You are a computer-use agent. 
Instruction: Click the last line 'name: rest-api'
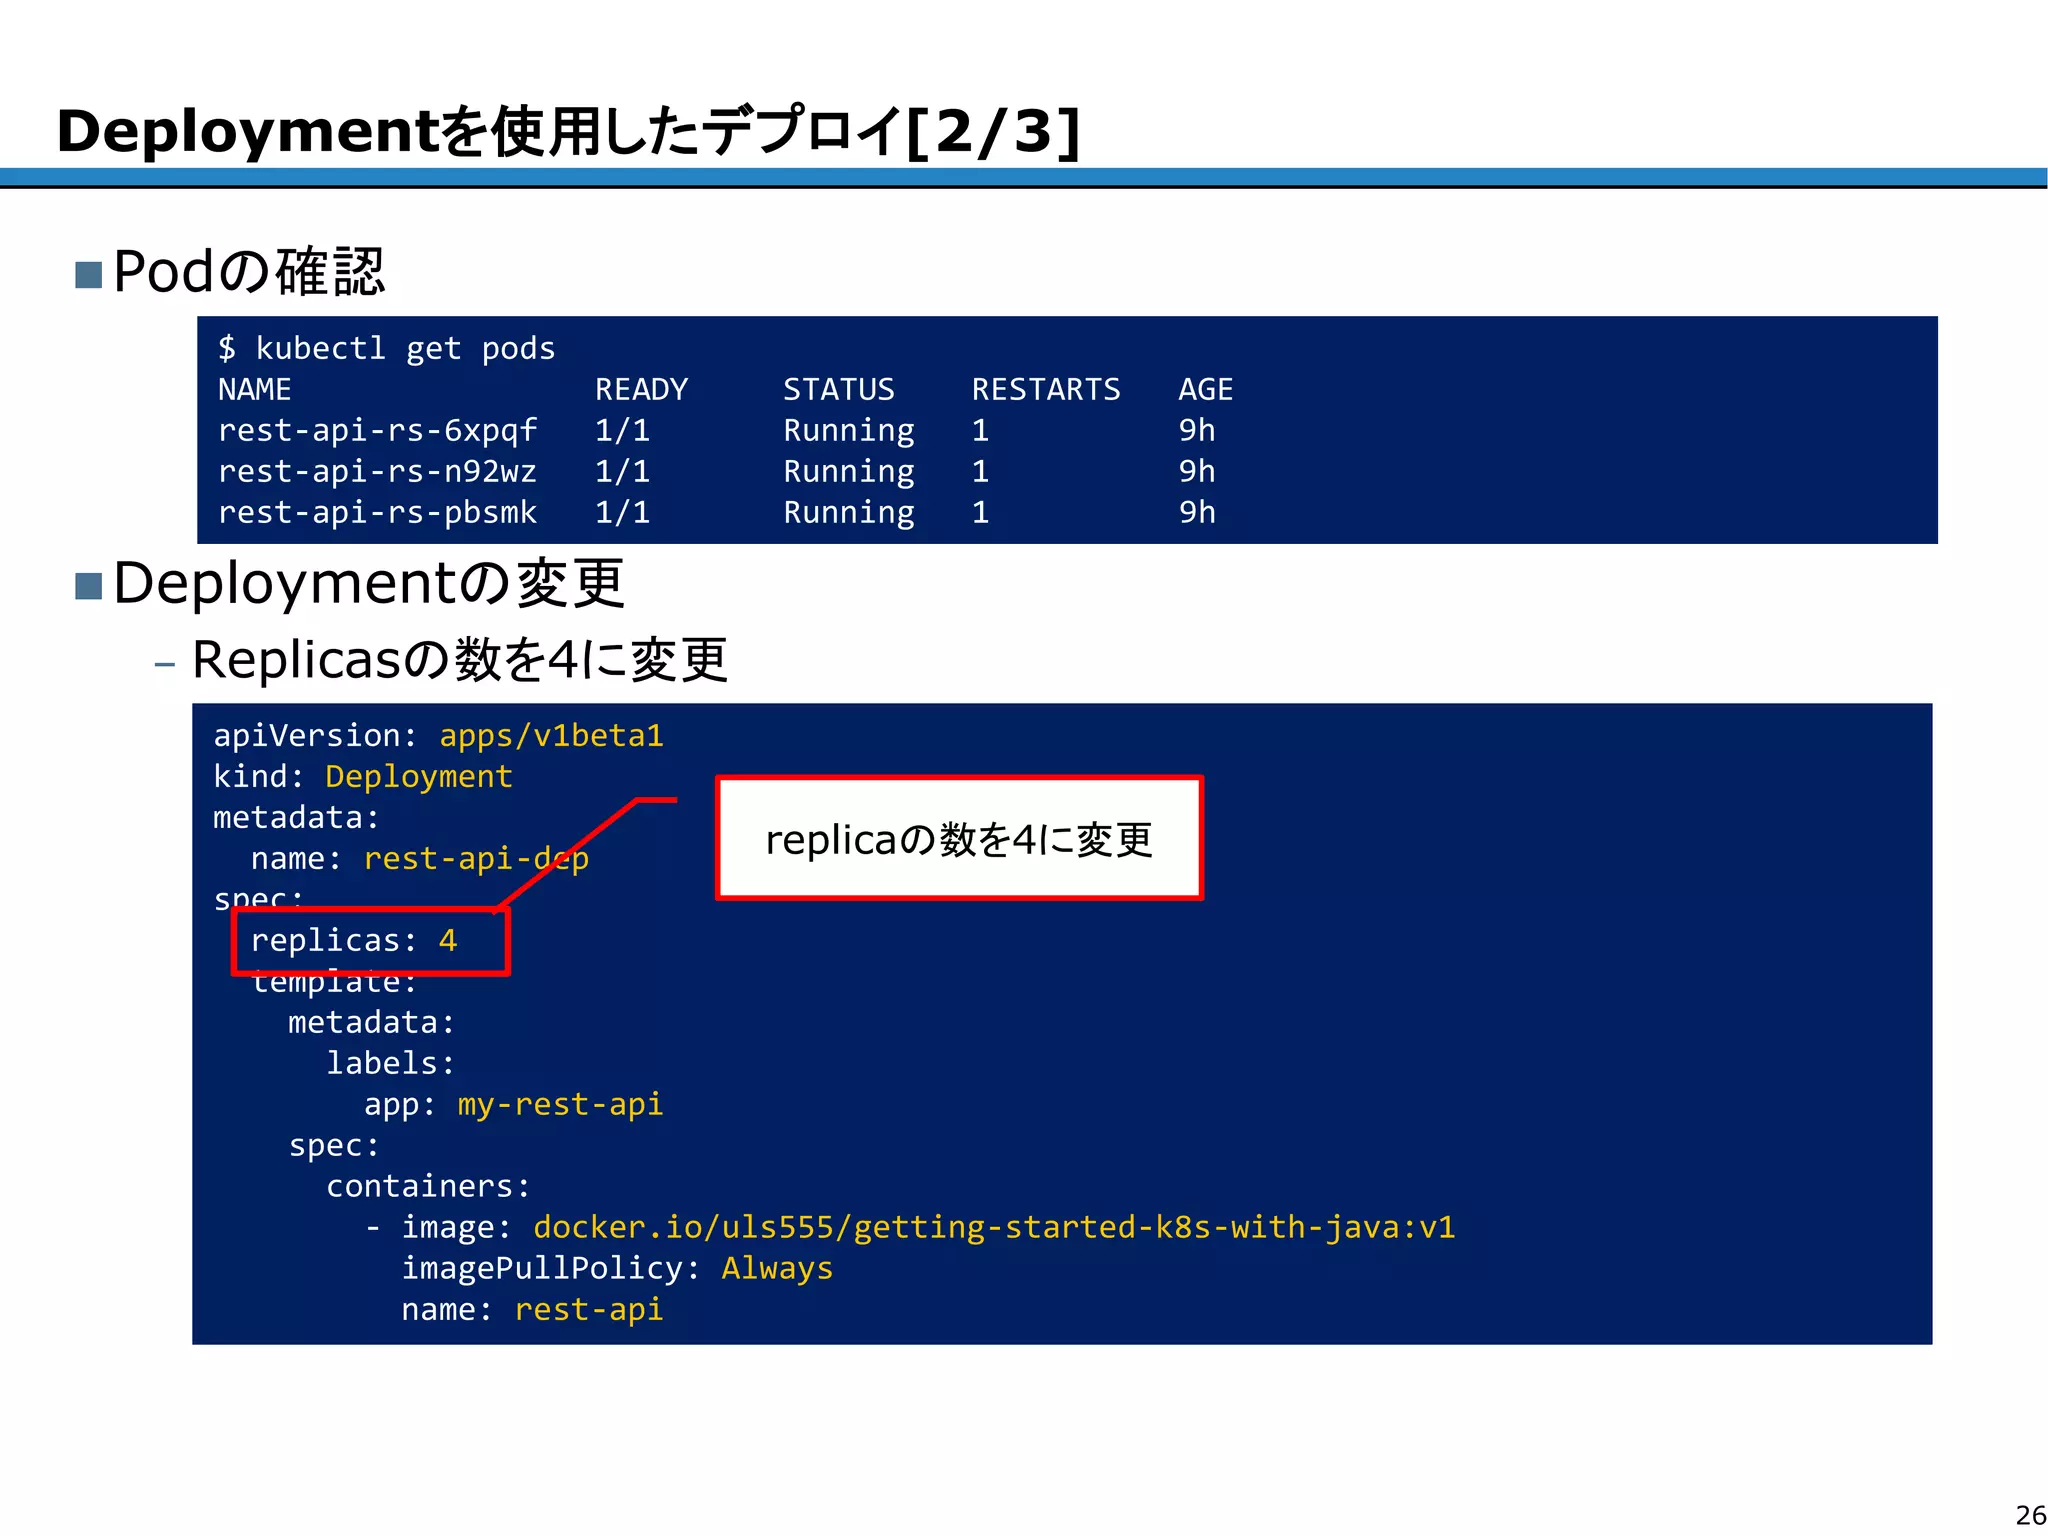pyautogui.click(x=532, y=1310)
